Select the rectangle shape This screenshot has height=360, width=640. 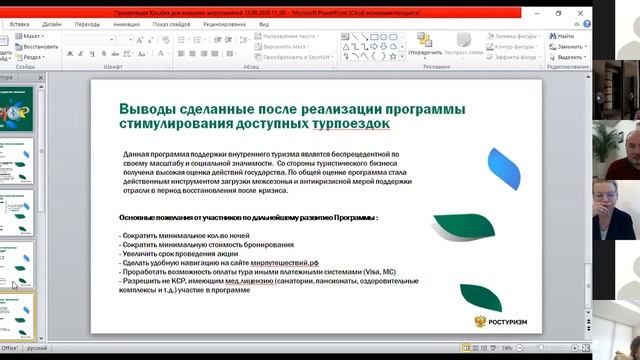374,37
